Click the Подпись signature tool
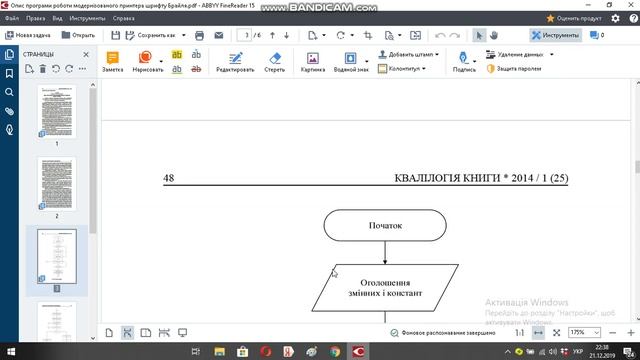The height and width of the screenshot is (360, 640). (x=464, y=62)
